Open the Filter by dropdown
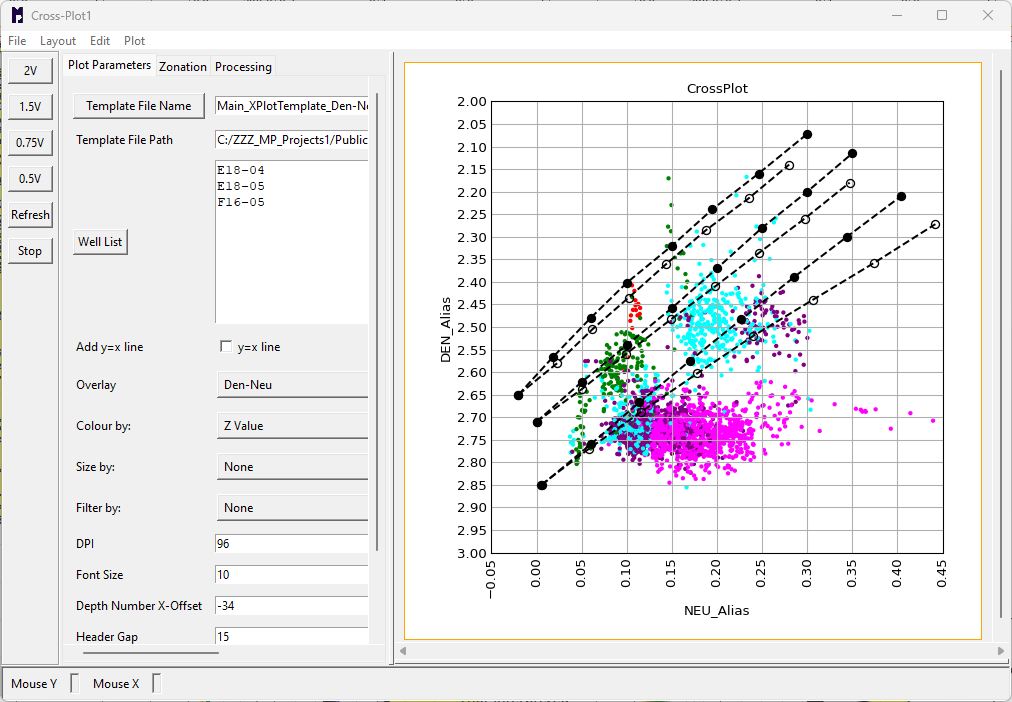This screenshot has width=1012, height=702. click(292, 508)
